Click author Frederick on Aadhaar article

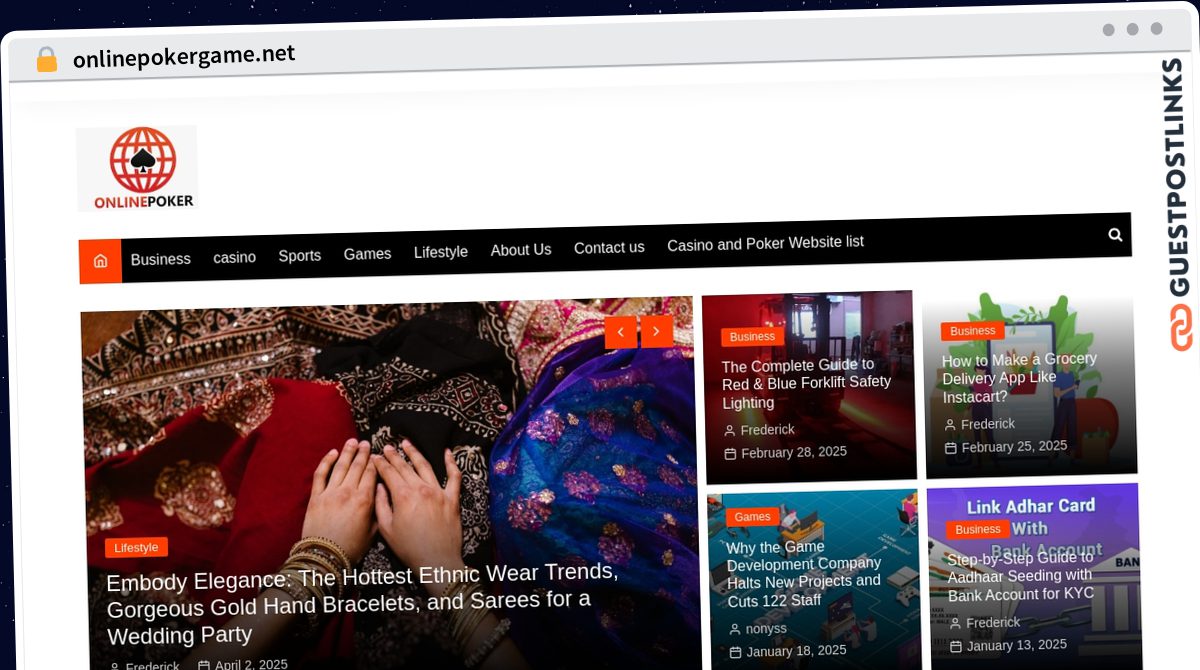[993, 622]
